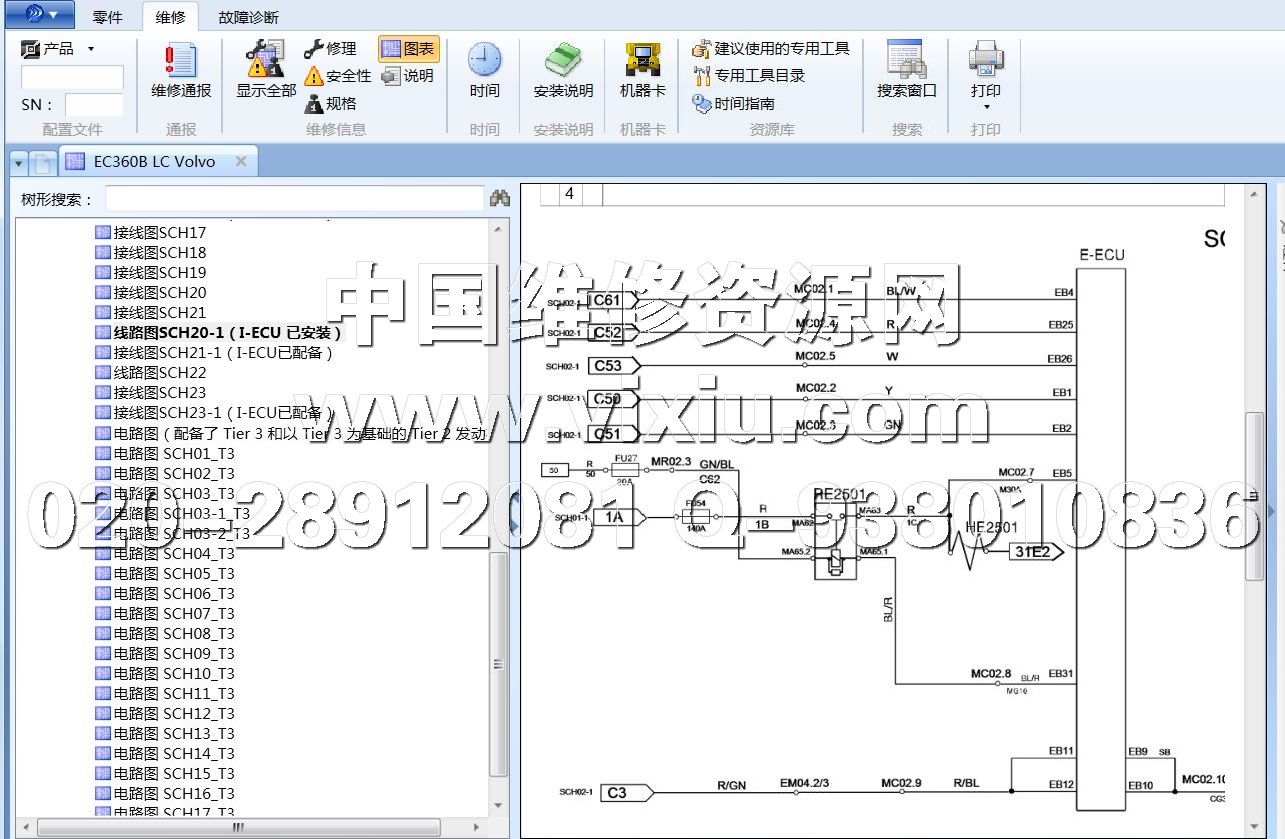
Task: Select the 安全性 safety warning icon
Action: 338,76
